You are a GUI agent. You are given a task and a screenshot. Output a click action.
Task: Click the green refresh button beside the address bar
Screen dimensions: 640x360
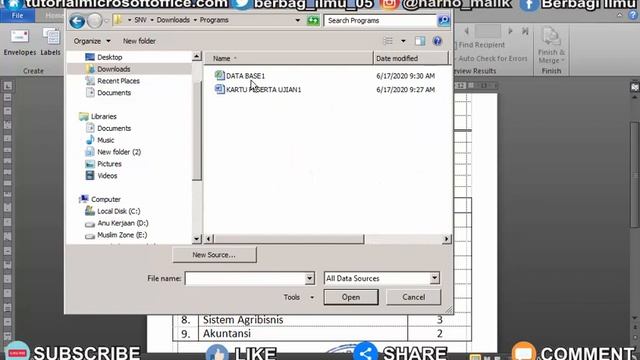(x=313, y=20)
